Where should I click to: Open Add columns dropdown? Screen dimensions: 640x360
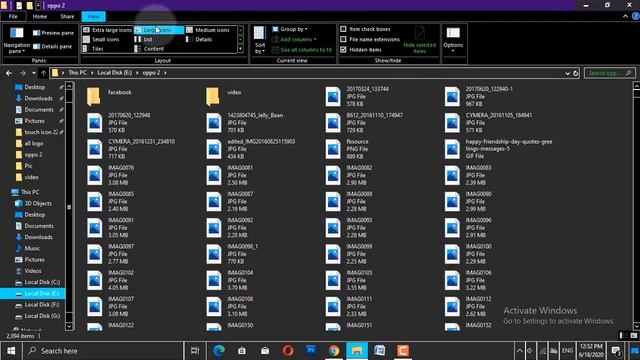tap(294, 39)
